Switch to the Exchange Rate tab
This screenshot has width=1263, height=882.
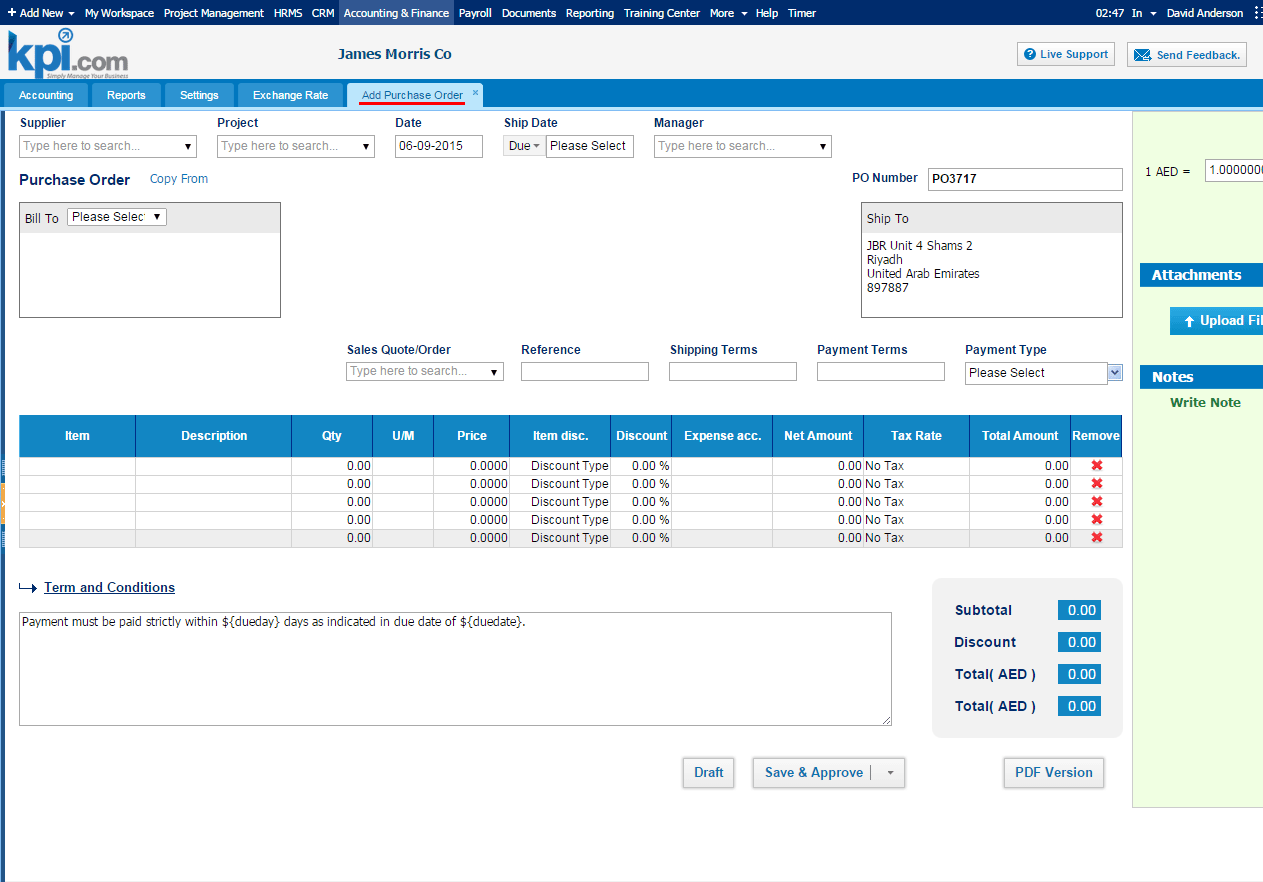point(290,95)
